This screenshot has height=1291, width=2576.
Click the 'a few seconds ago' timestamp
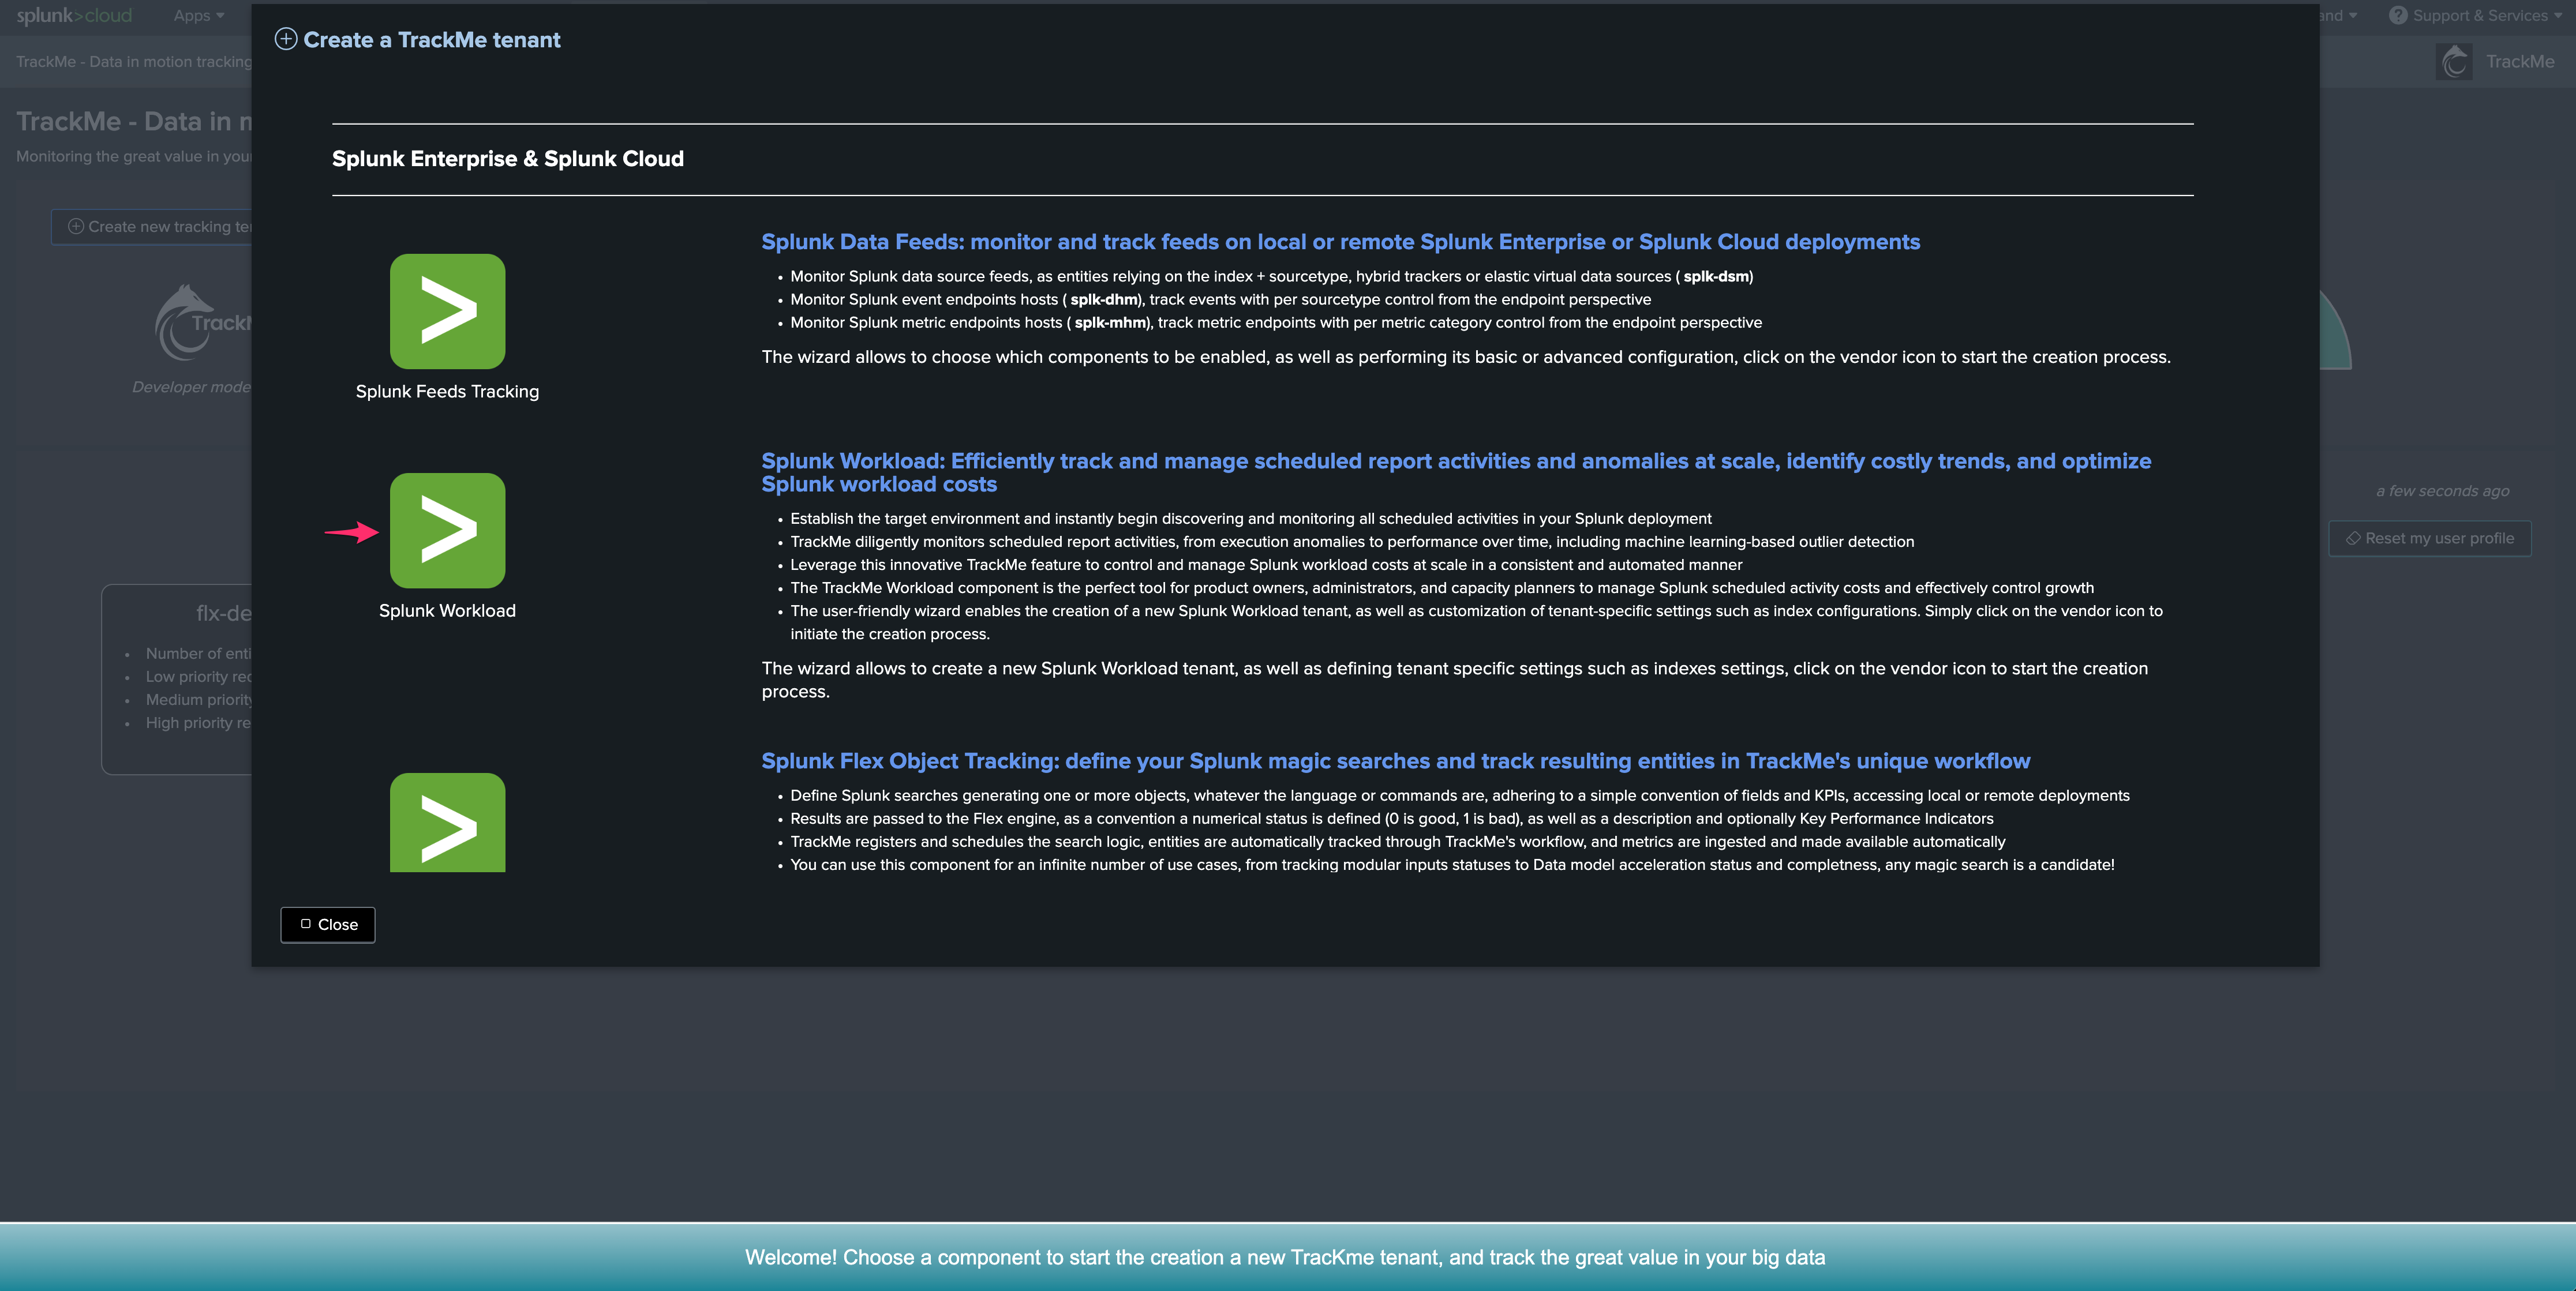point(2442,491)
